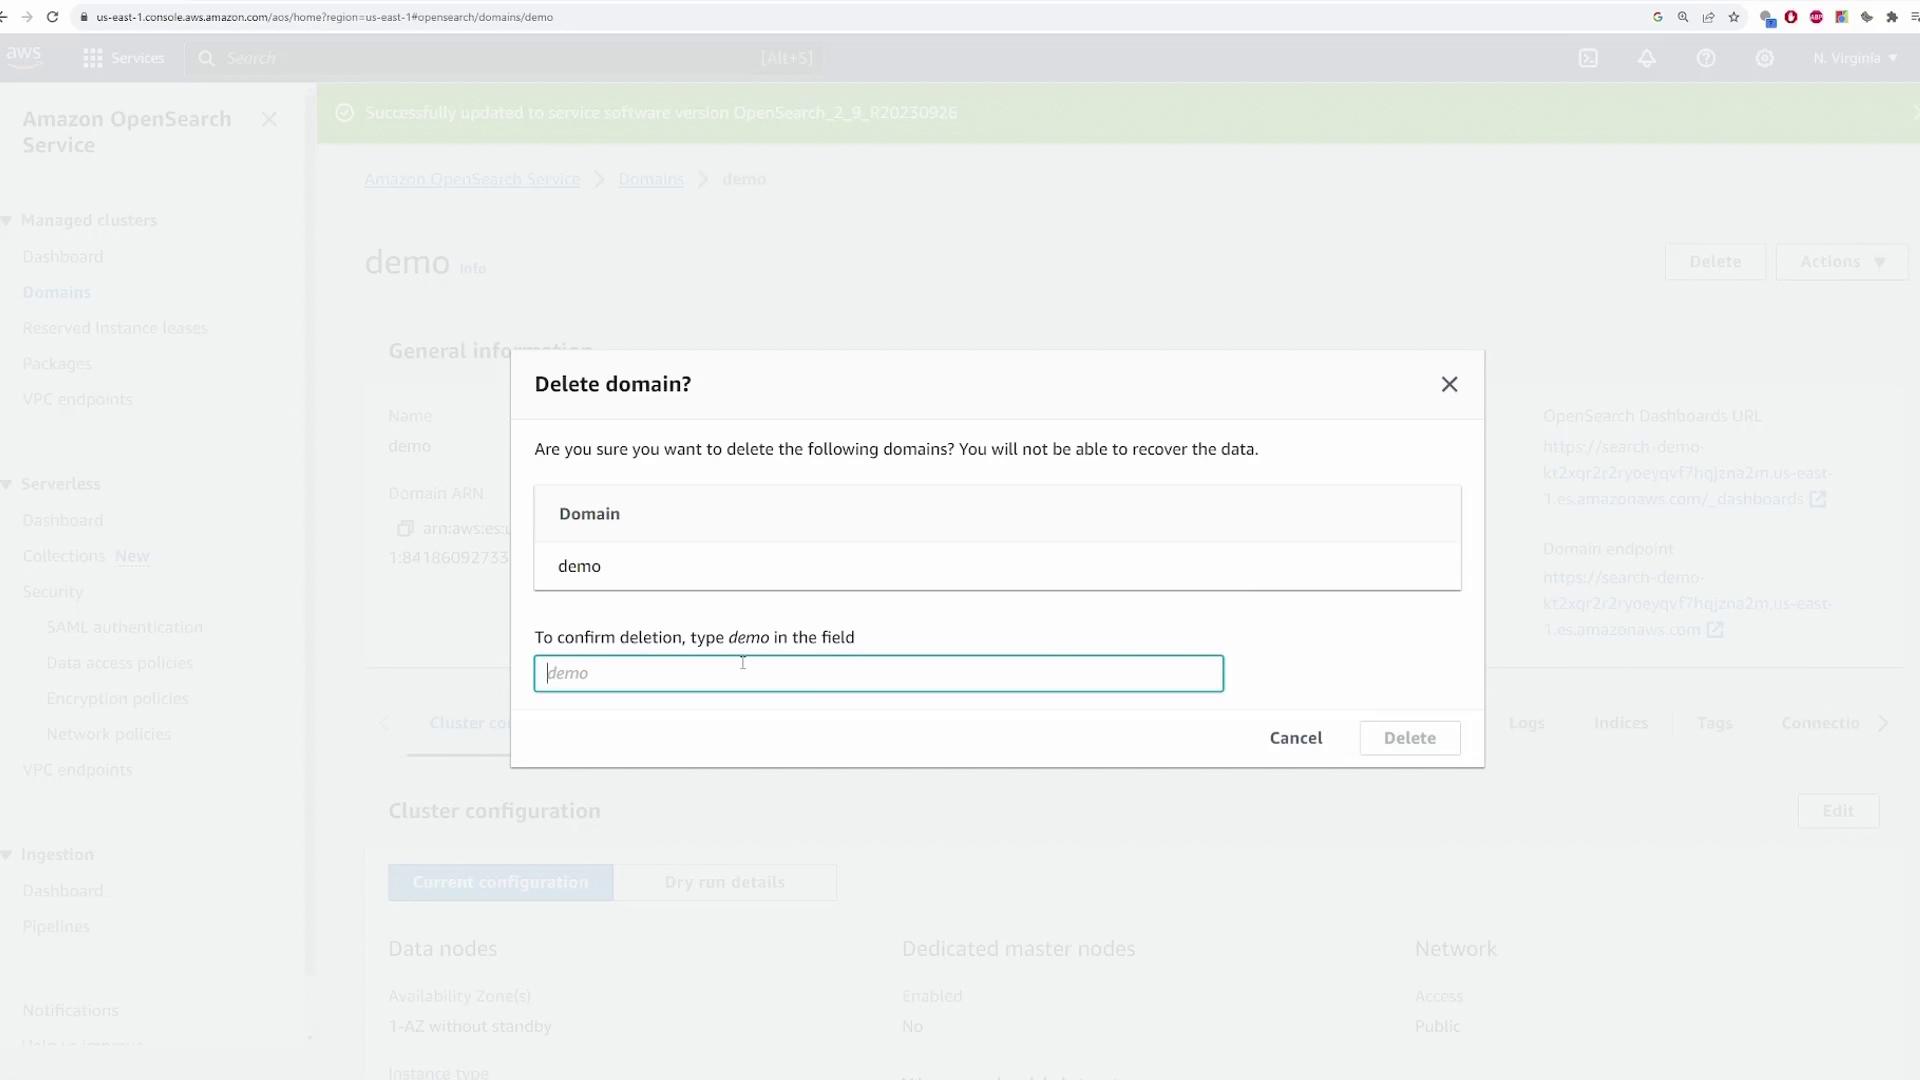The image size is (1920, 1080).
Task: Expand the N. Virginia region dropdown
Action: [1855, 58]
